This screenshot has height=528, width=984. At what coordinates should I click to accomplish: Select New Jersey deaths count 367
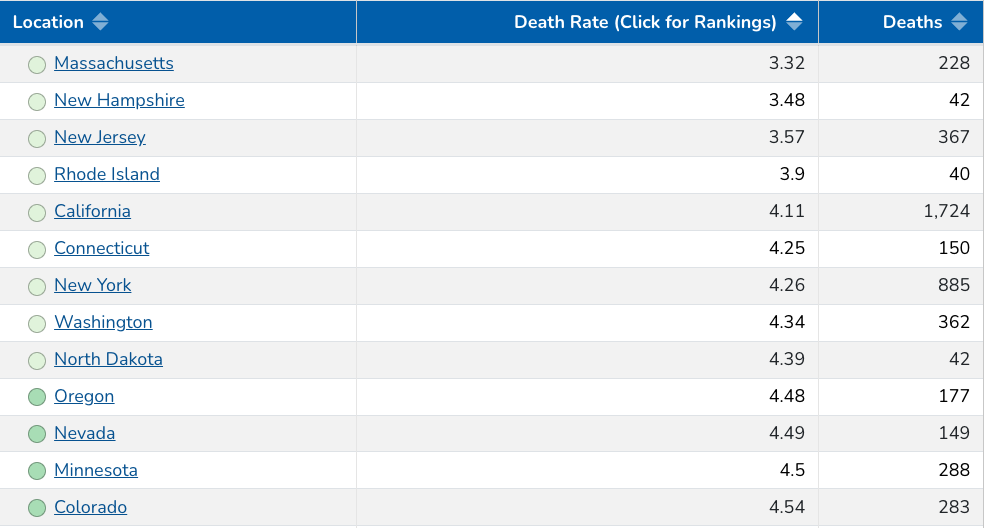point(954,137)
